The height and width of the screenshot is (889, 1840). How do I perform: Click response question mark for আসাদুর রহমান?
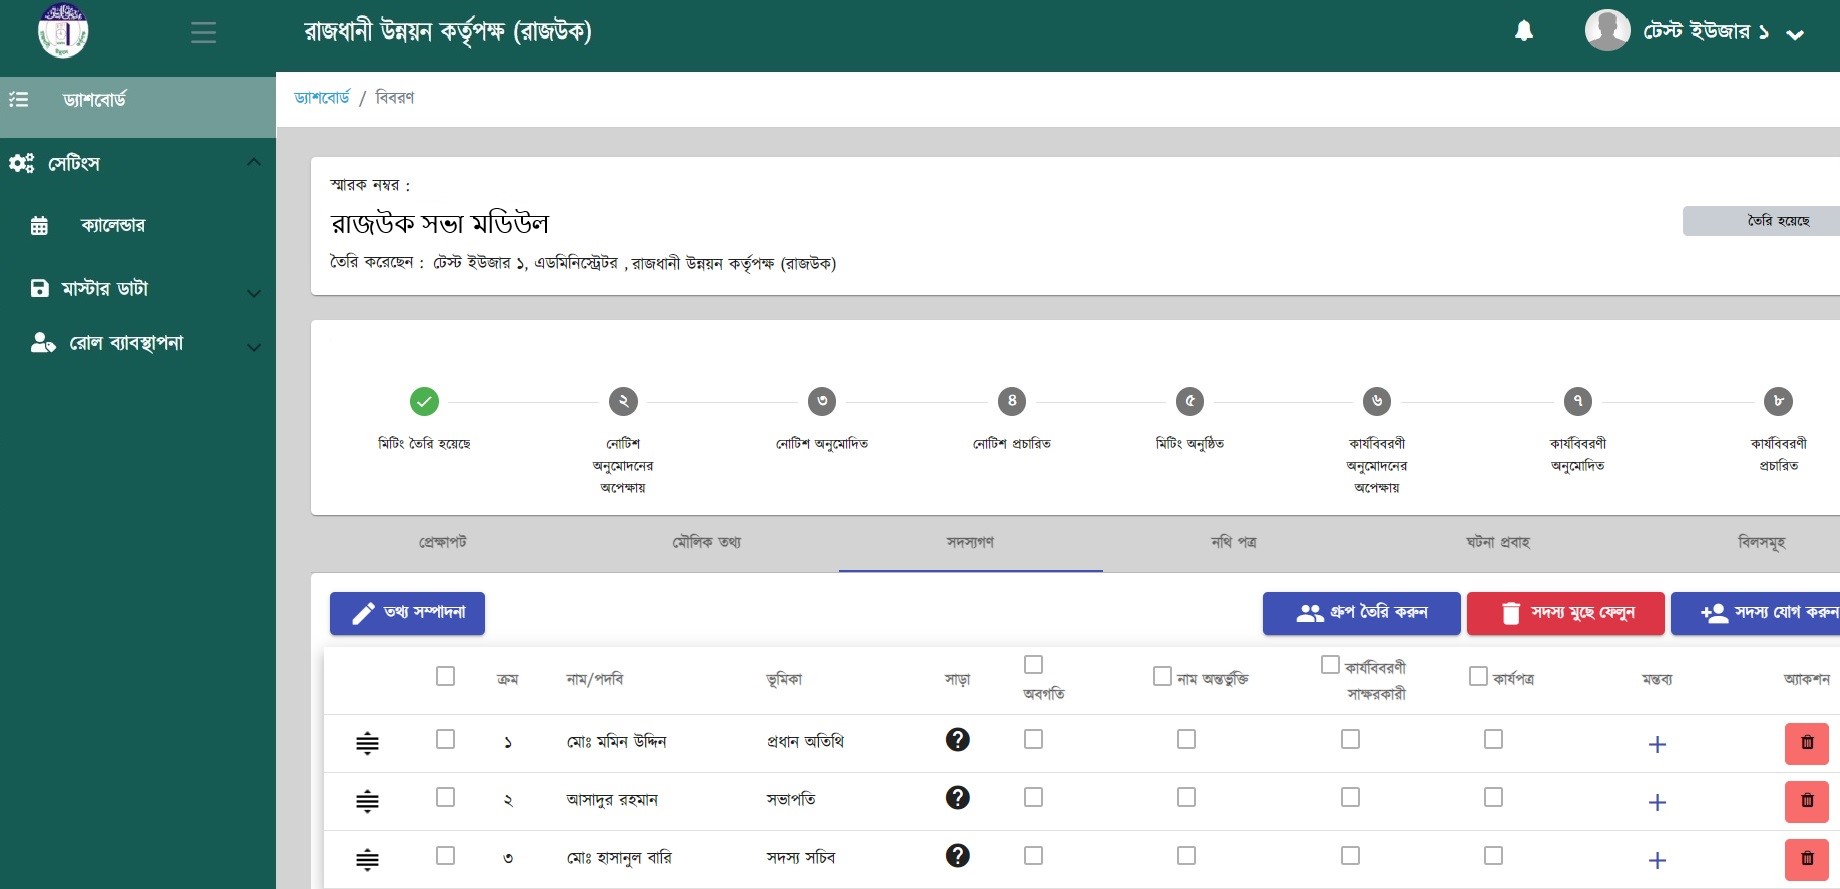coord(958,797)
